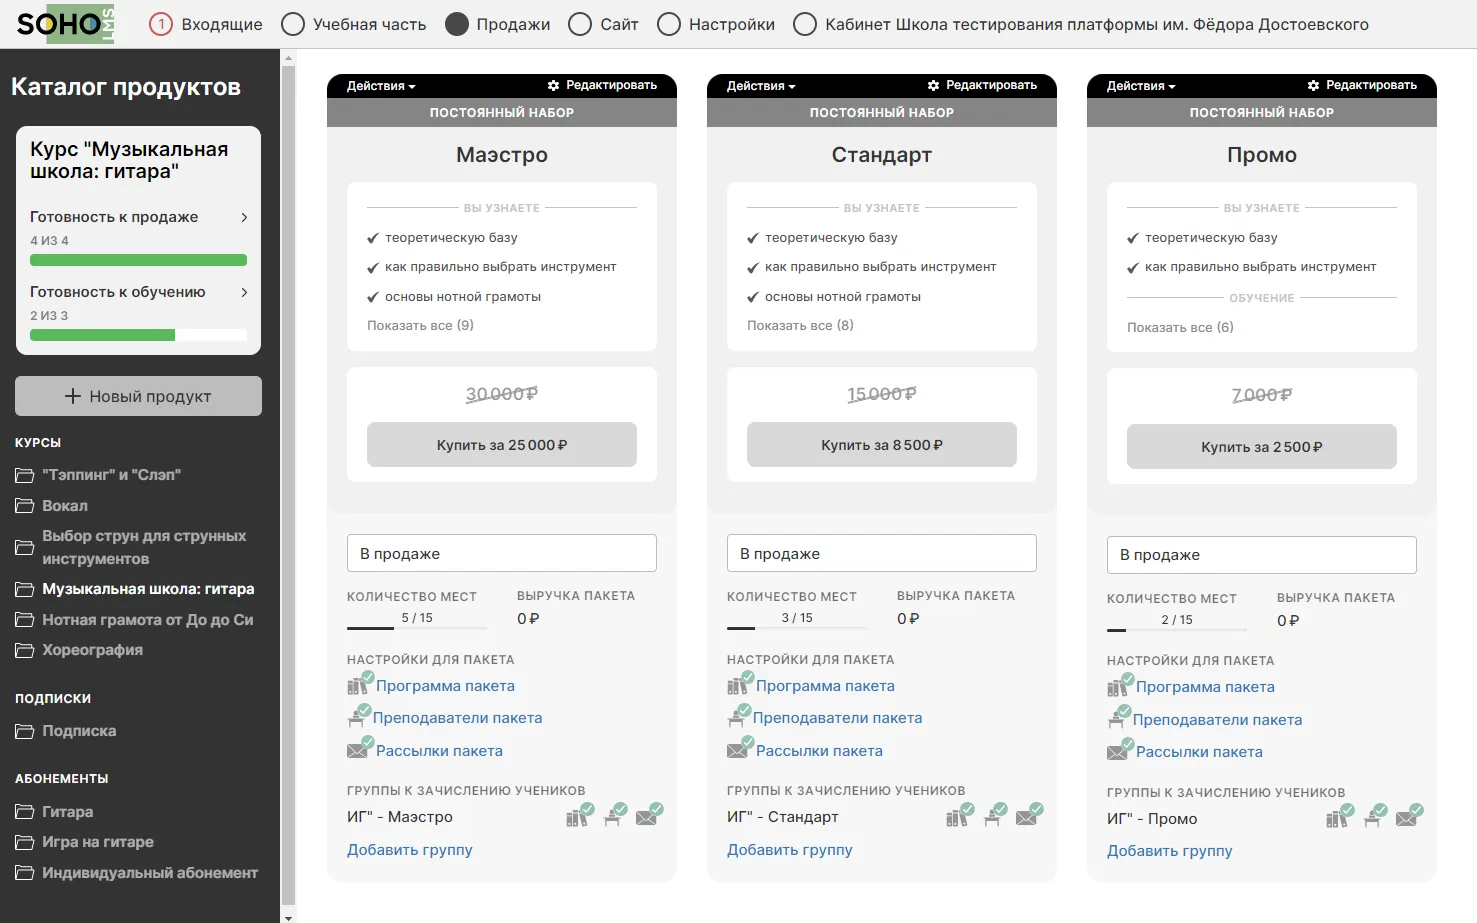The width and height of the screenshot is (1477, 923).
Task: Open the Входящие section
Action: 221,24
